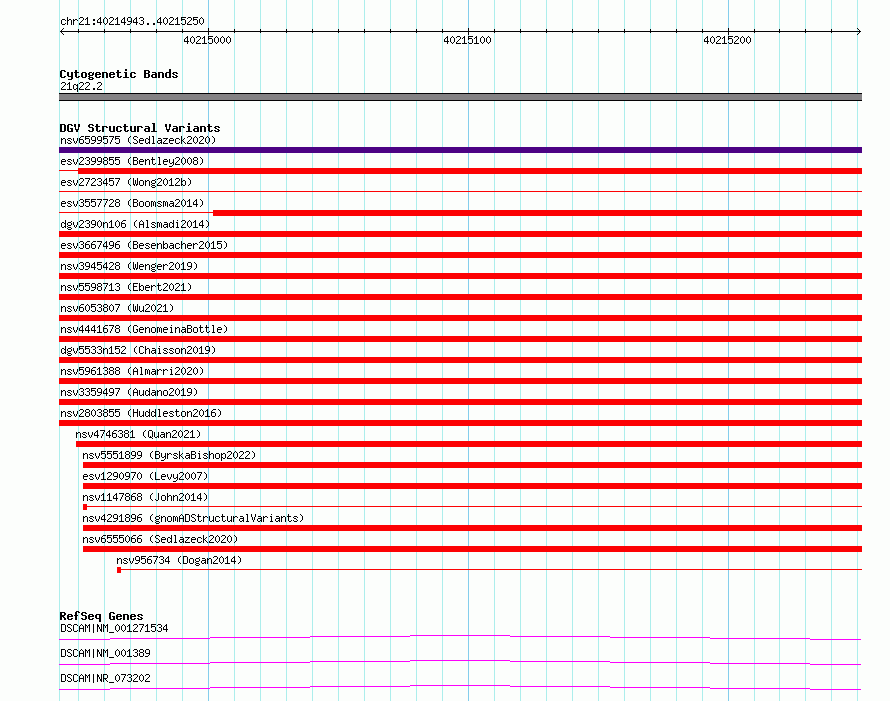Click the magenta line of DSCAM|NM_001389

[460, 662]
